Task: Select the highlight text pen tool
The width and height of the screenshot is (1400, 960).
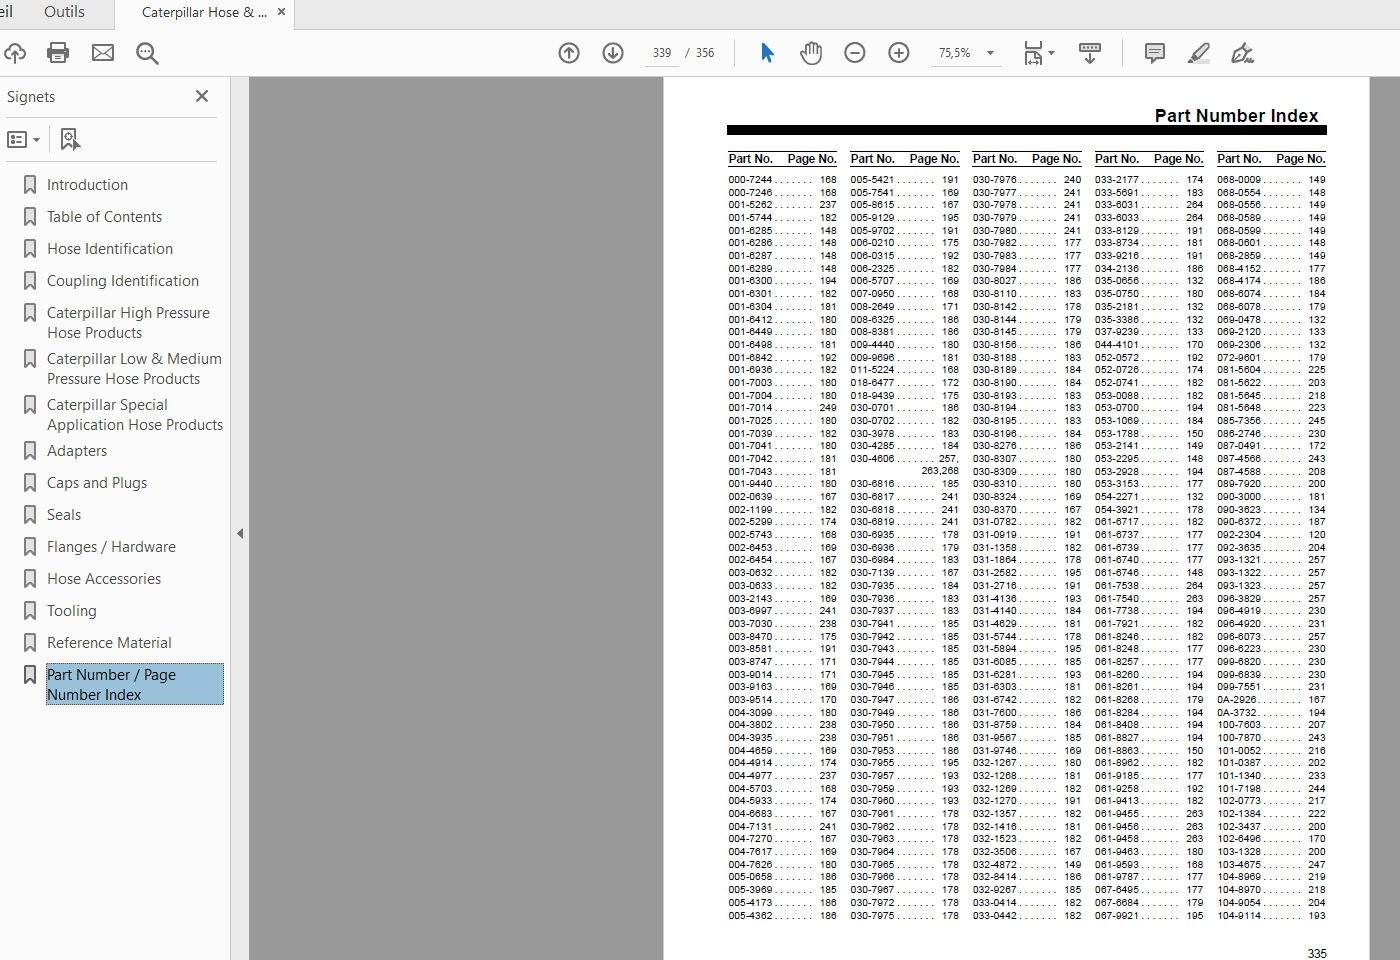Action: (x=1199, y=53)
